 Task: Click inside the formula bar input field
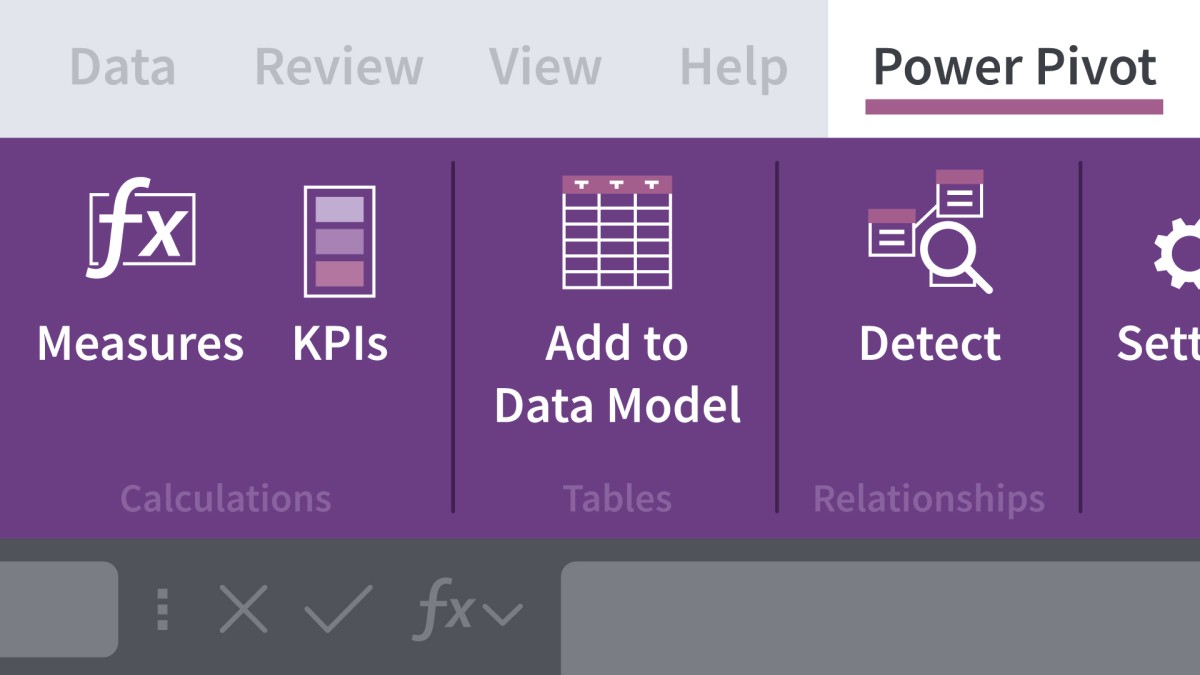pyautogui.click(x=880, y=609)
